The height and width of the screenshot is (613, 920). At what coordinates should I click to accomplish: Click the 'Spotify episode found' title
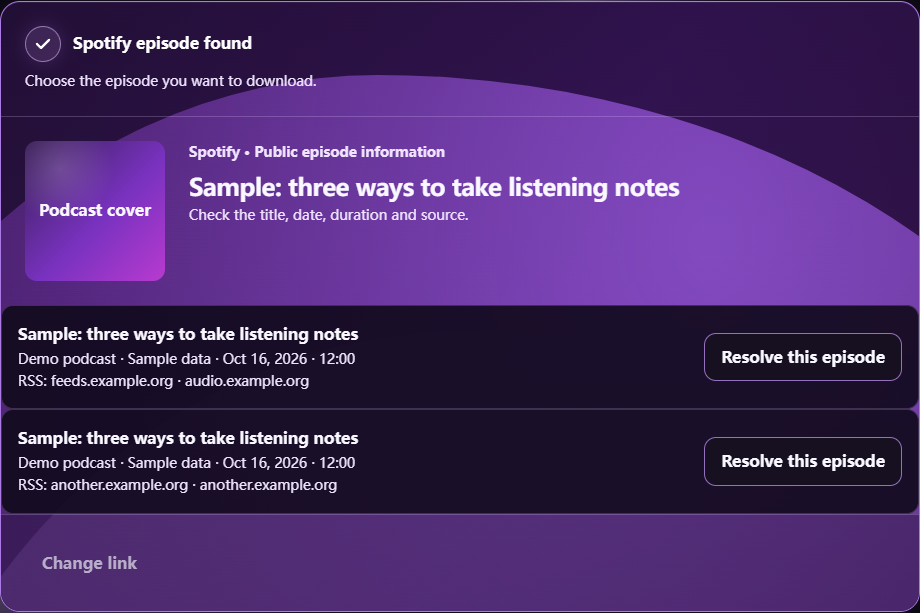point(163,43)
